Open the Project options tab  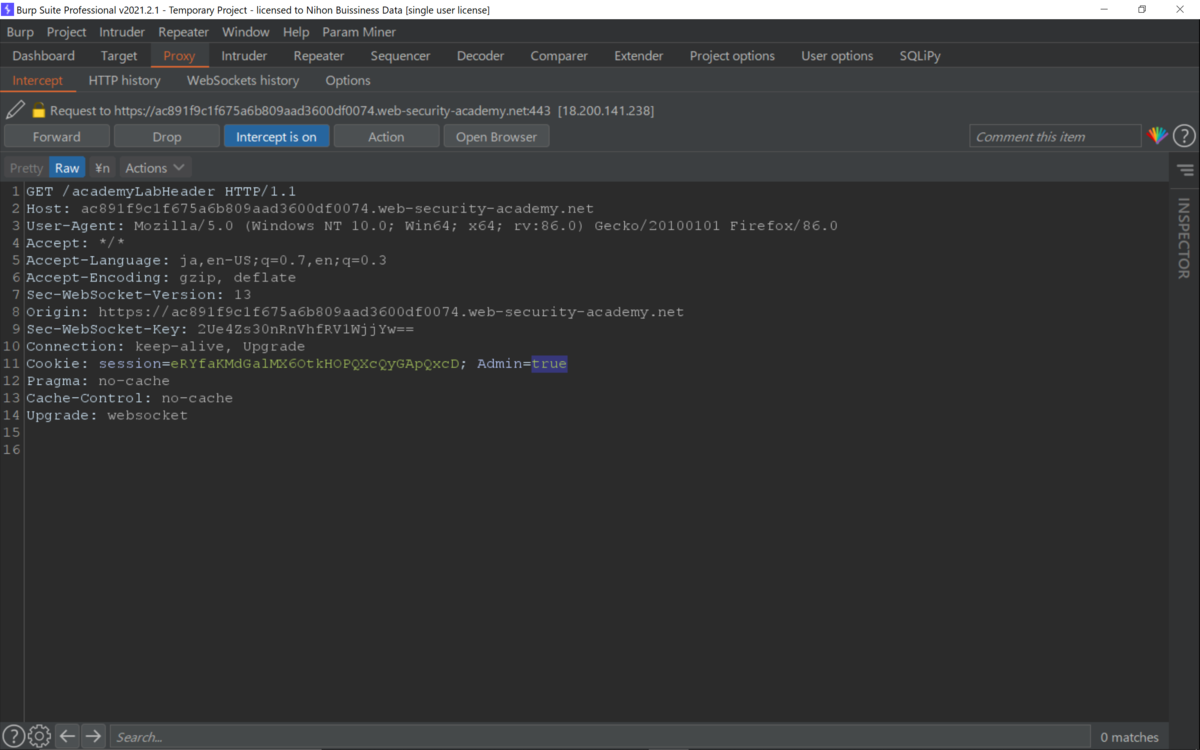tap(732, 56)
